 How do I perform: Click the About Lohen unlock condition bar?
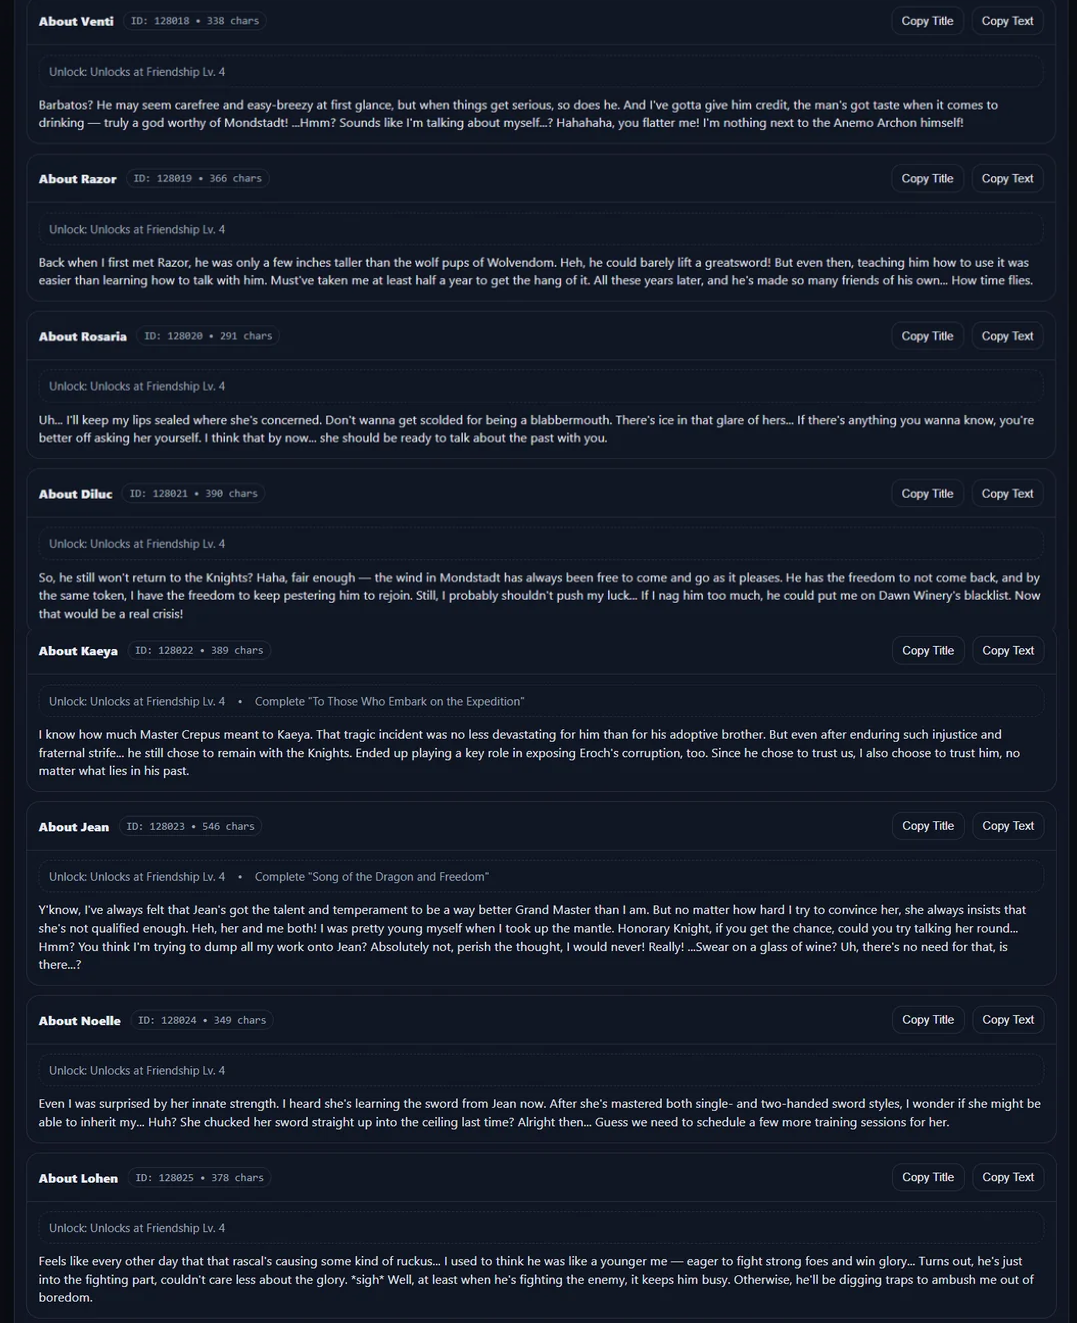pyautogui.click(x=540, y=1228)
